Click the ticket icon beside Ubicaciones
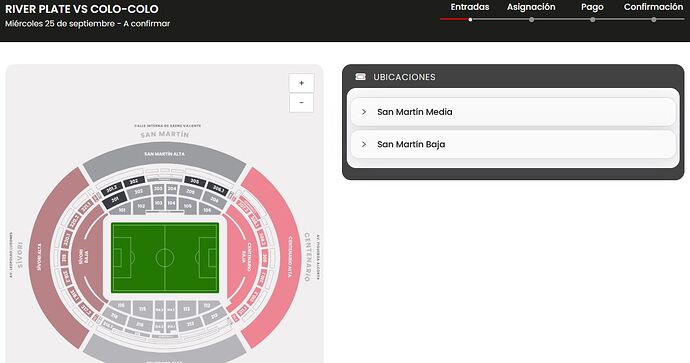Image resolution: width=690 pixels, height=363 pixels. click(360, 77)
